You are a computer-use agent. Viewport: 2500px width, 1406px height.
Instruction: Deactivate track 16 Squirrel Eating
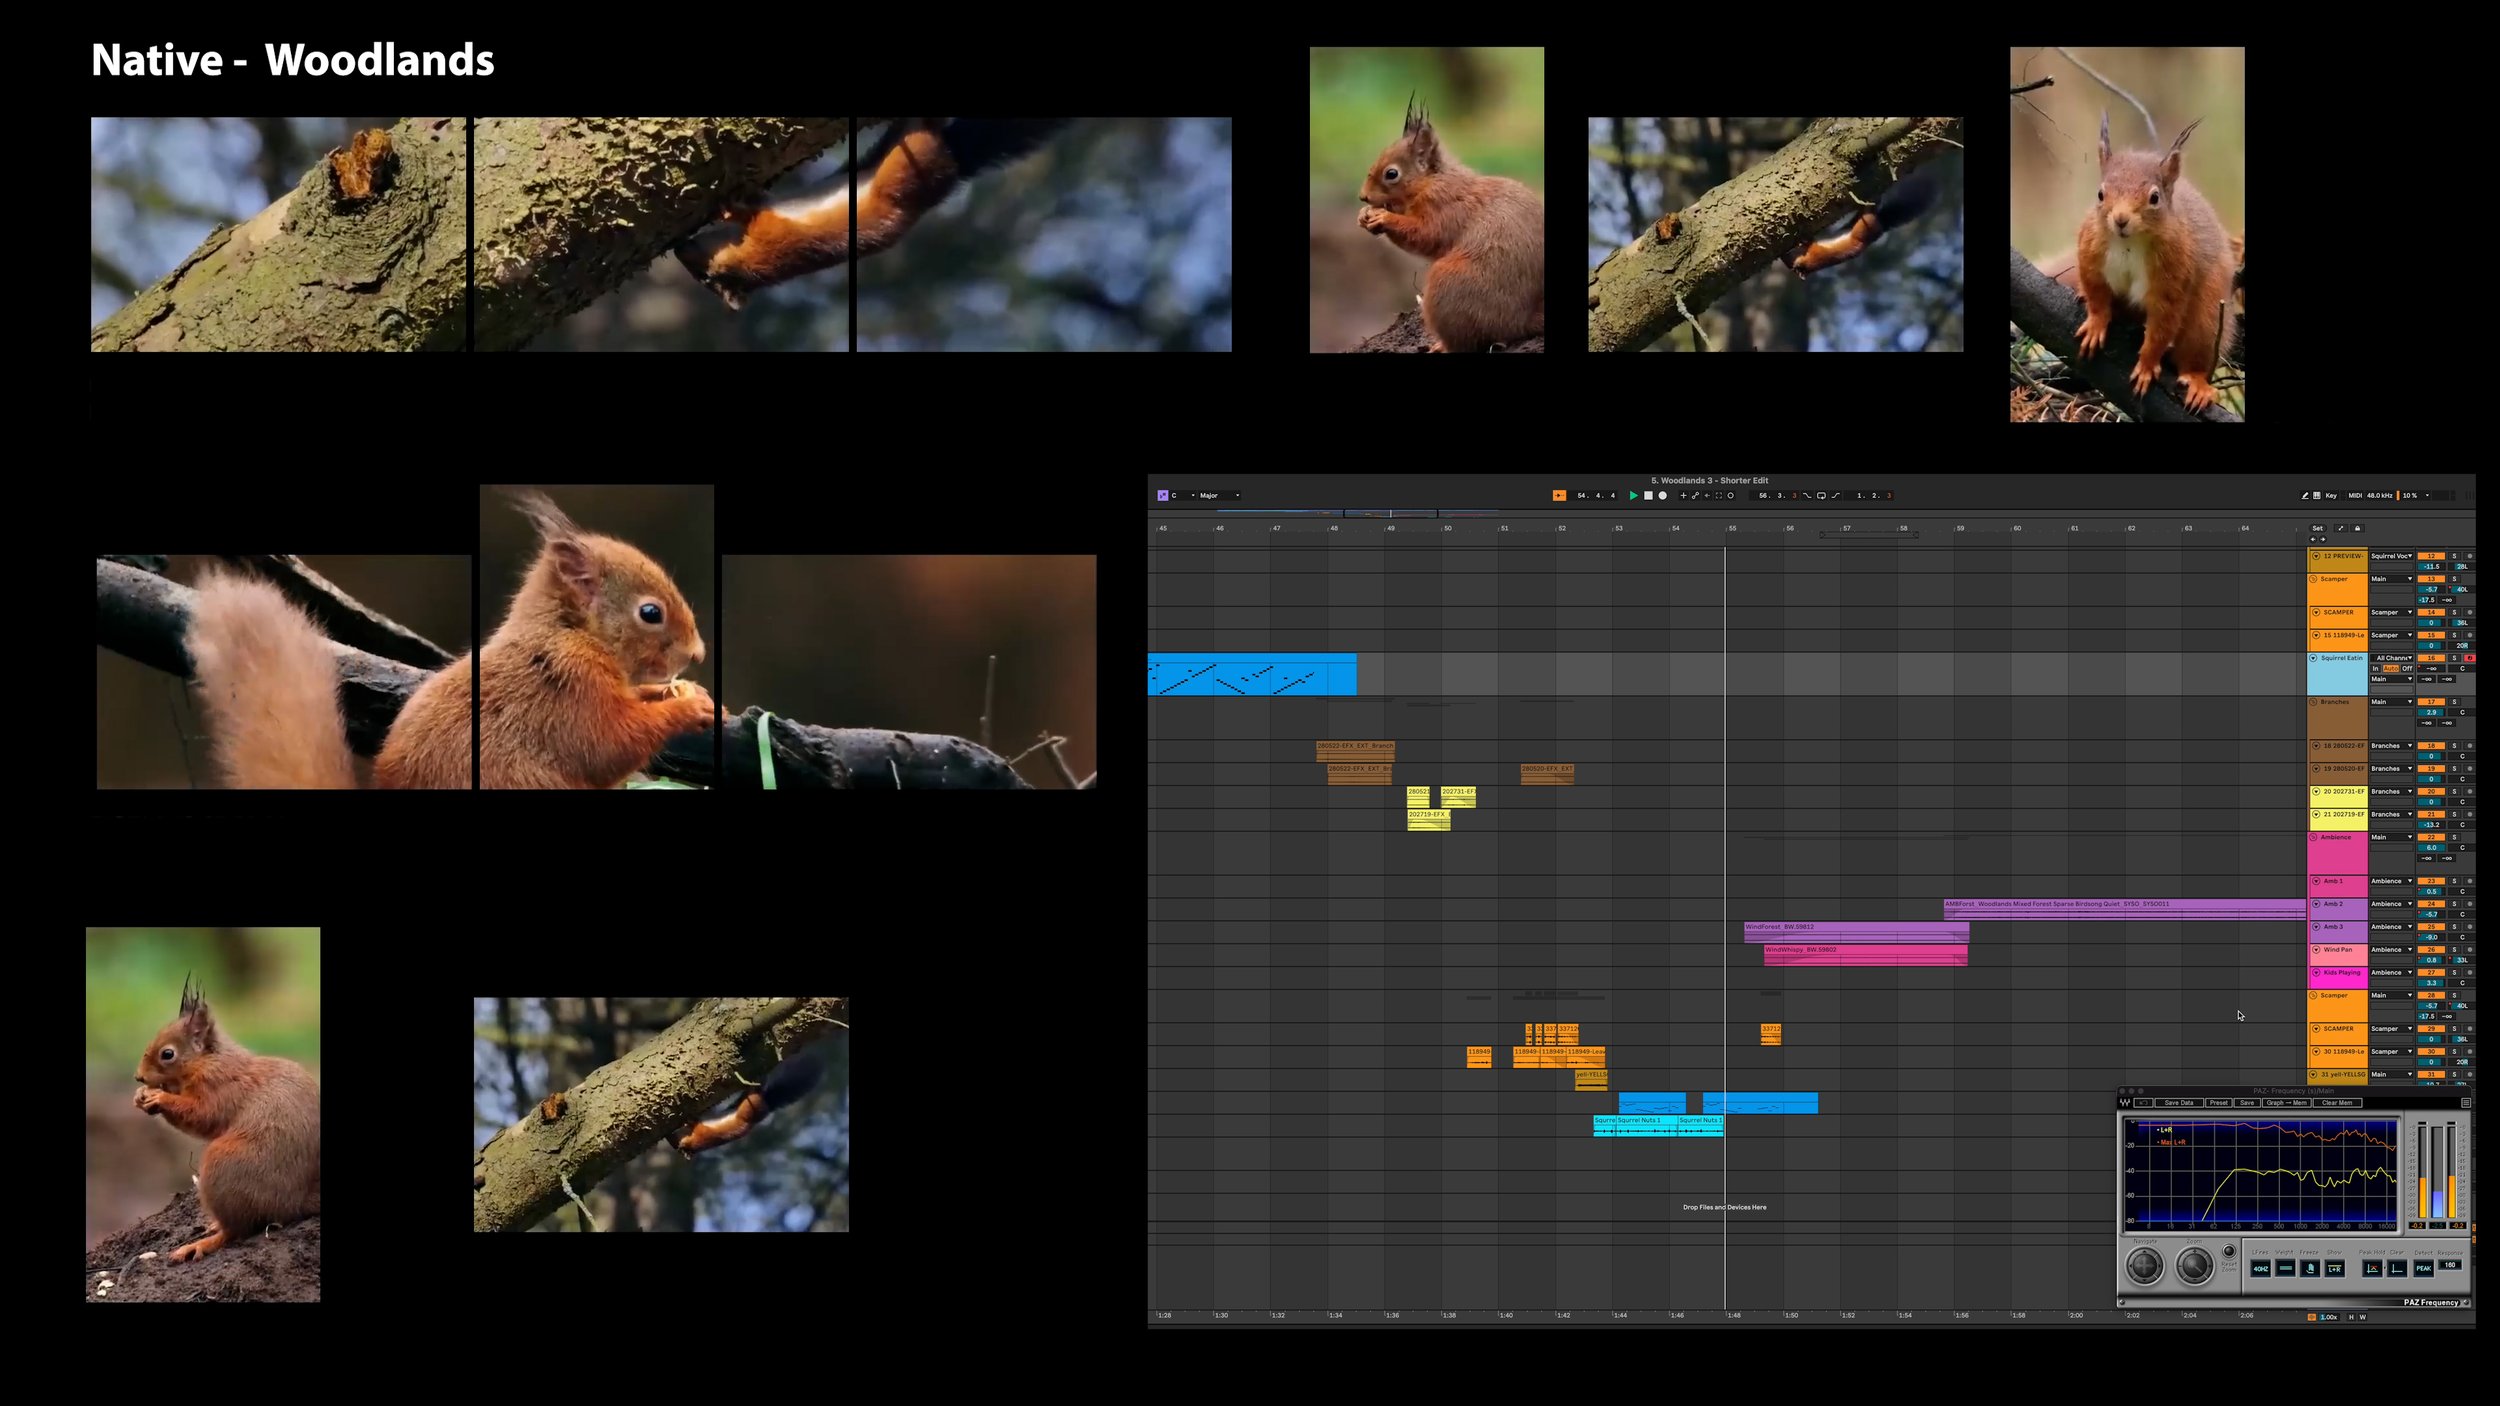click(x=2431, y=658)
